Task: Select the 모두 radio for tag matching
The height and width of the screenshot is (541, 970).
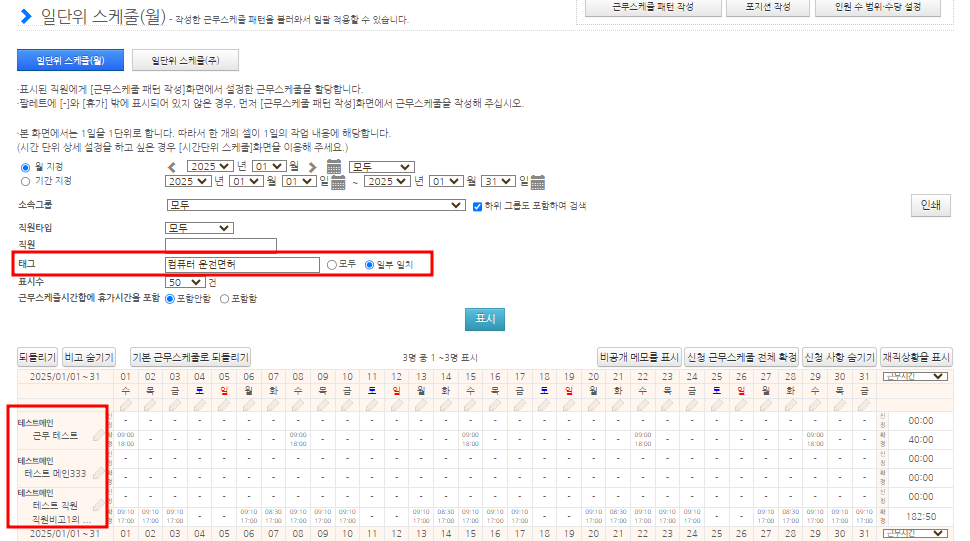Action: point(332,265)
